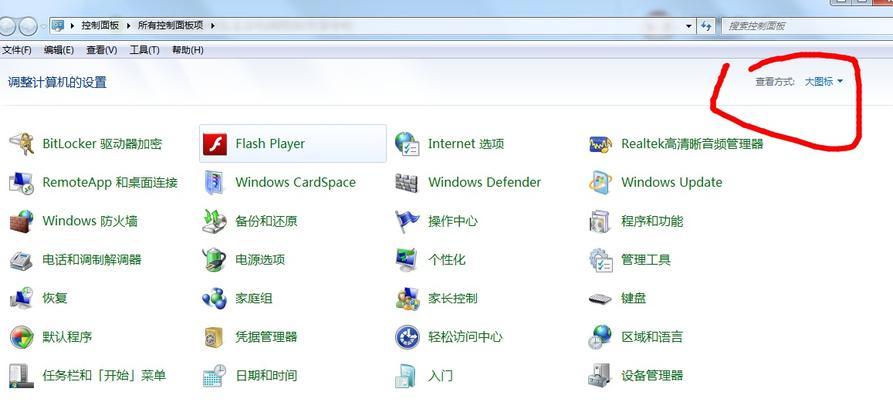The height and width of the screenshot is (400, 893).
Task: Open the Realtek audio manager icon
Action: click(x=600, y=144)
